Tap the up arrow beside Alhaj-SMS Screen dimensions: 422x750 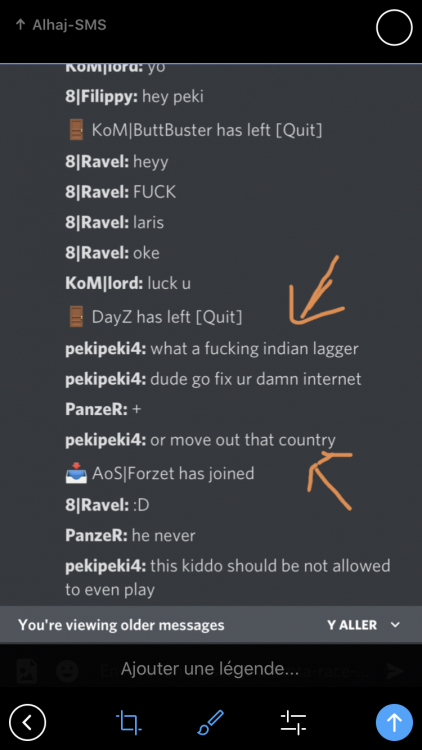[x=20, y=25]
